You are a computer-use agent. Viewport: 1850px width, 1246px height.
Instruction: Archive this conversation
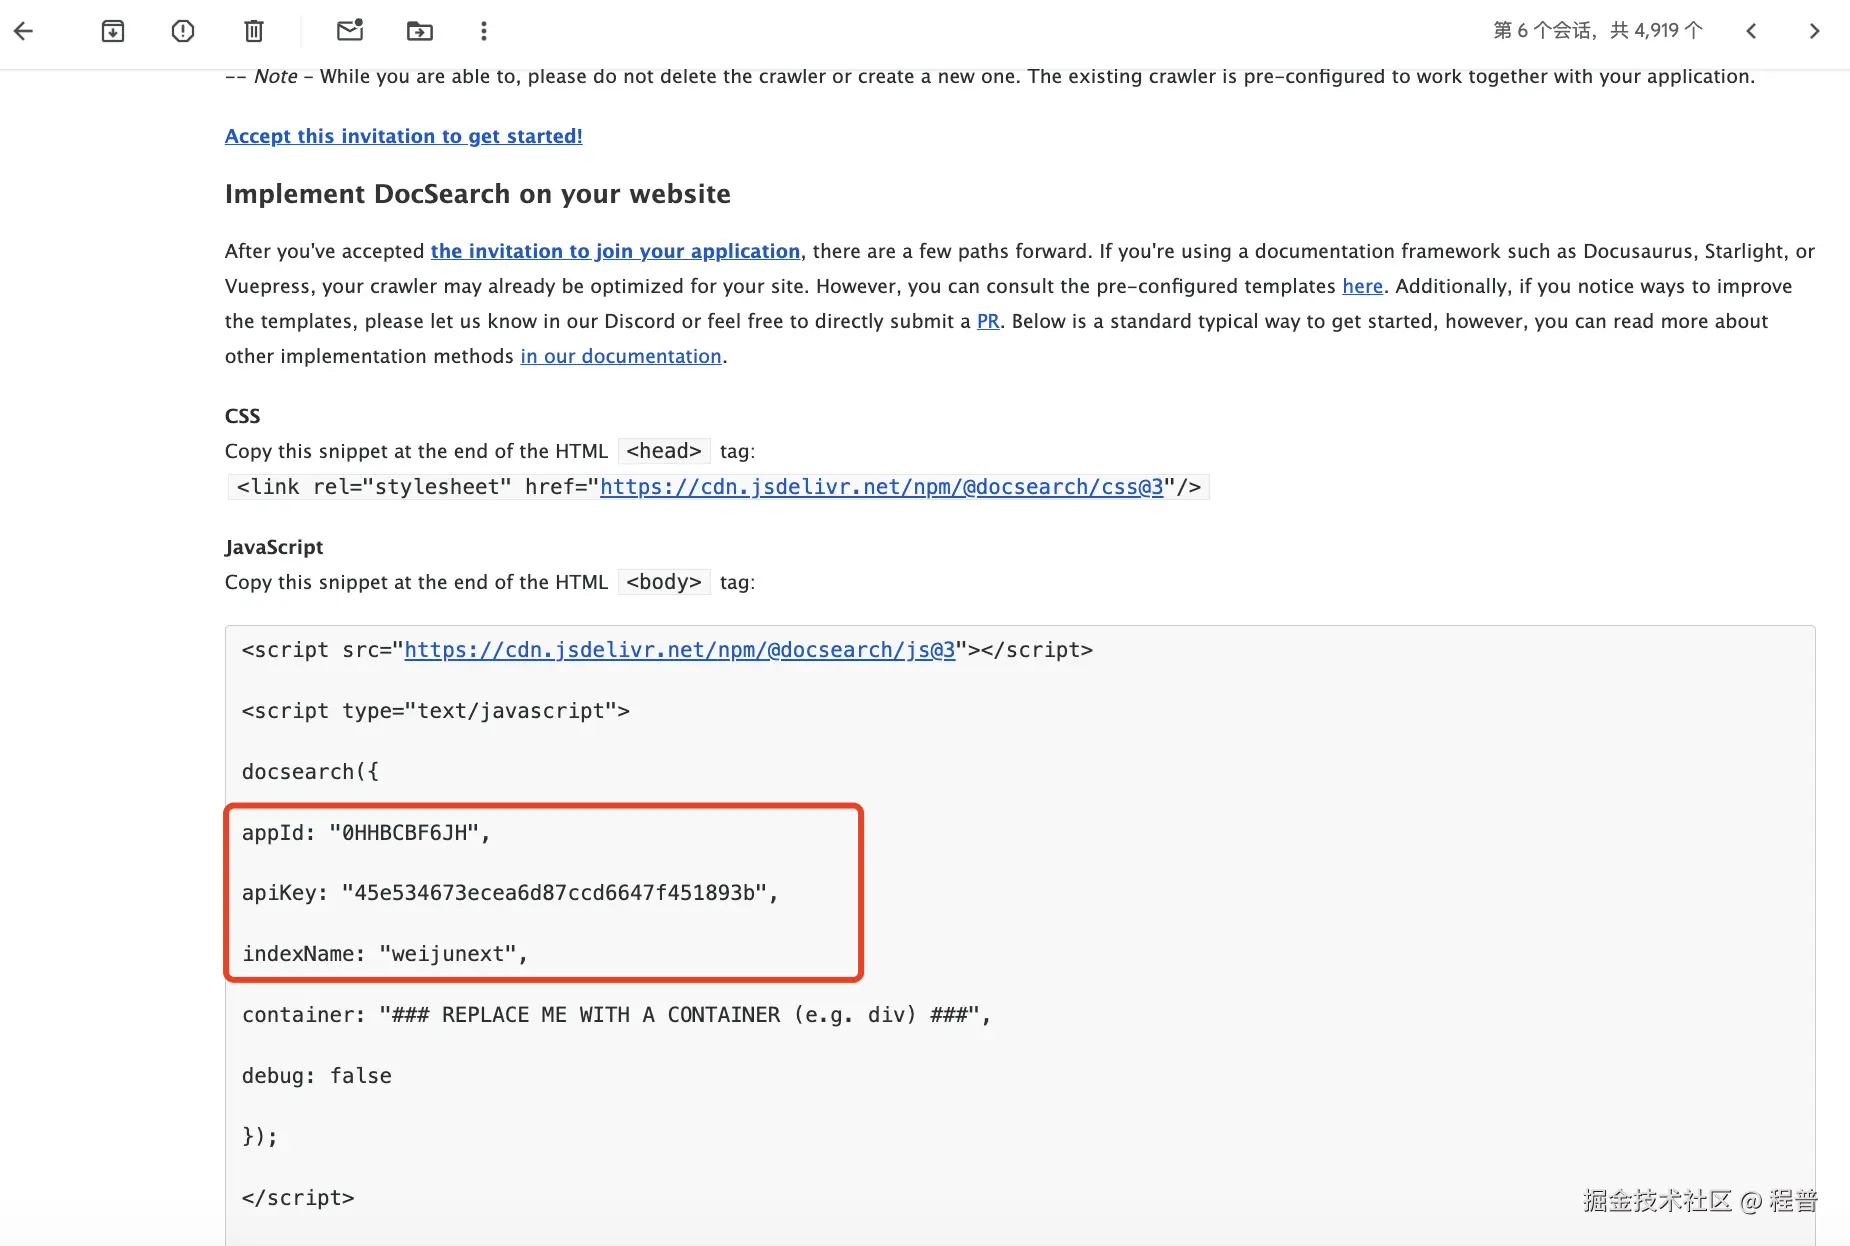(x=113, y=31)
